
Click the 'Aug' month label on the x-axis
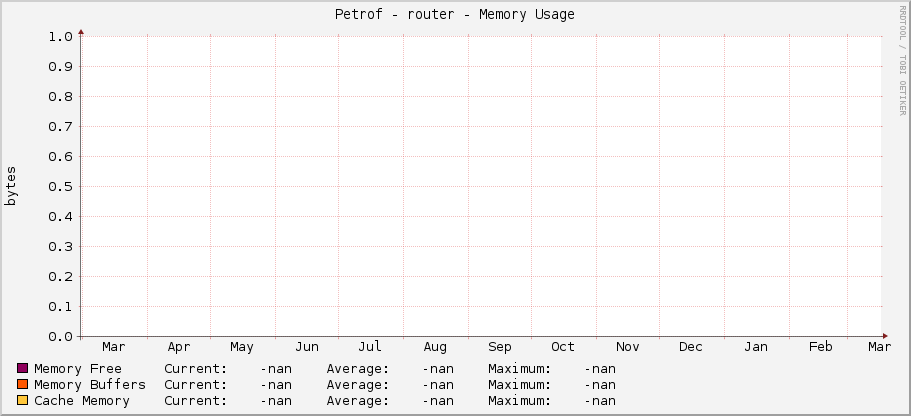pos(435,347)
